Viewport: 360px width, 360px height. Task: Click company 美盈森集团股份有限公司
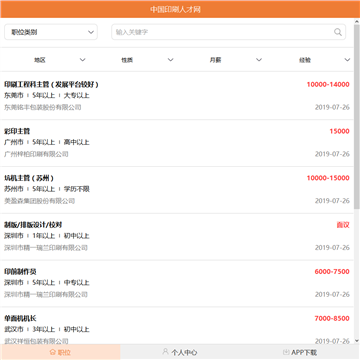pos(39,201)
